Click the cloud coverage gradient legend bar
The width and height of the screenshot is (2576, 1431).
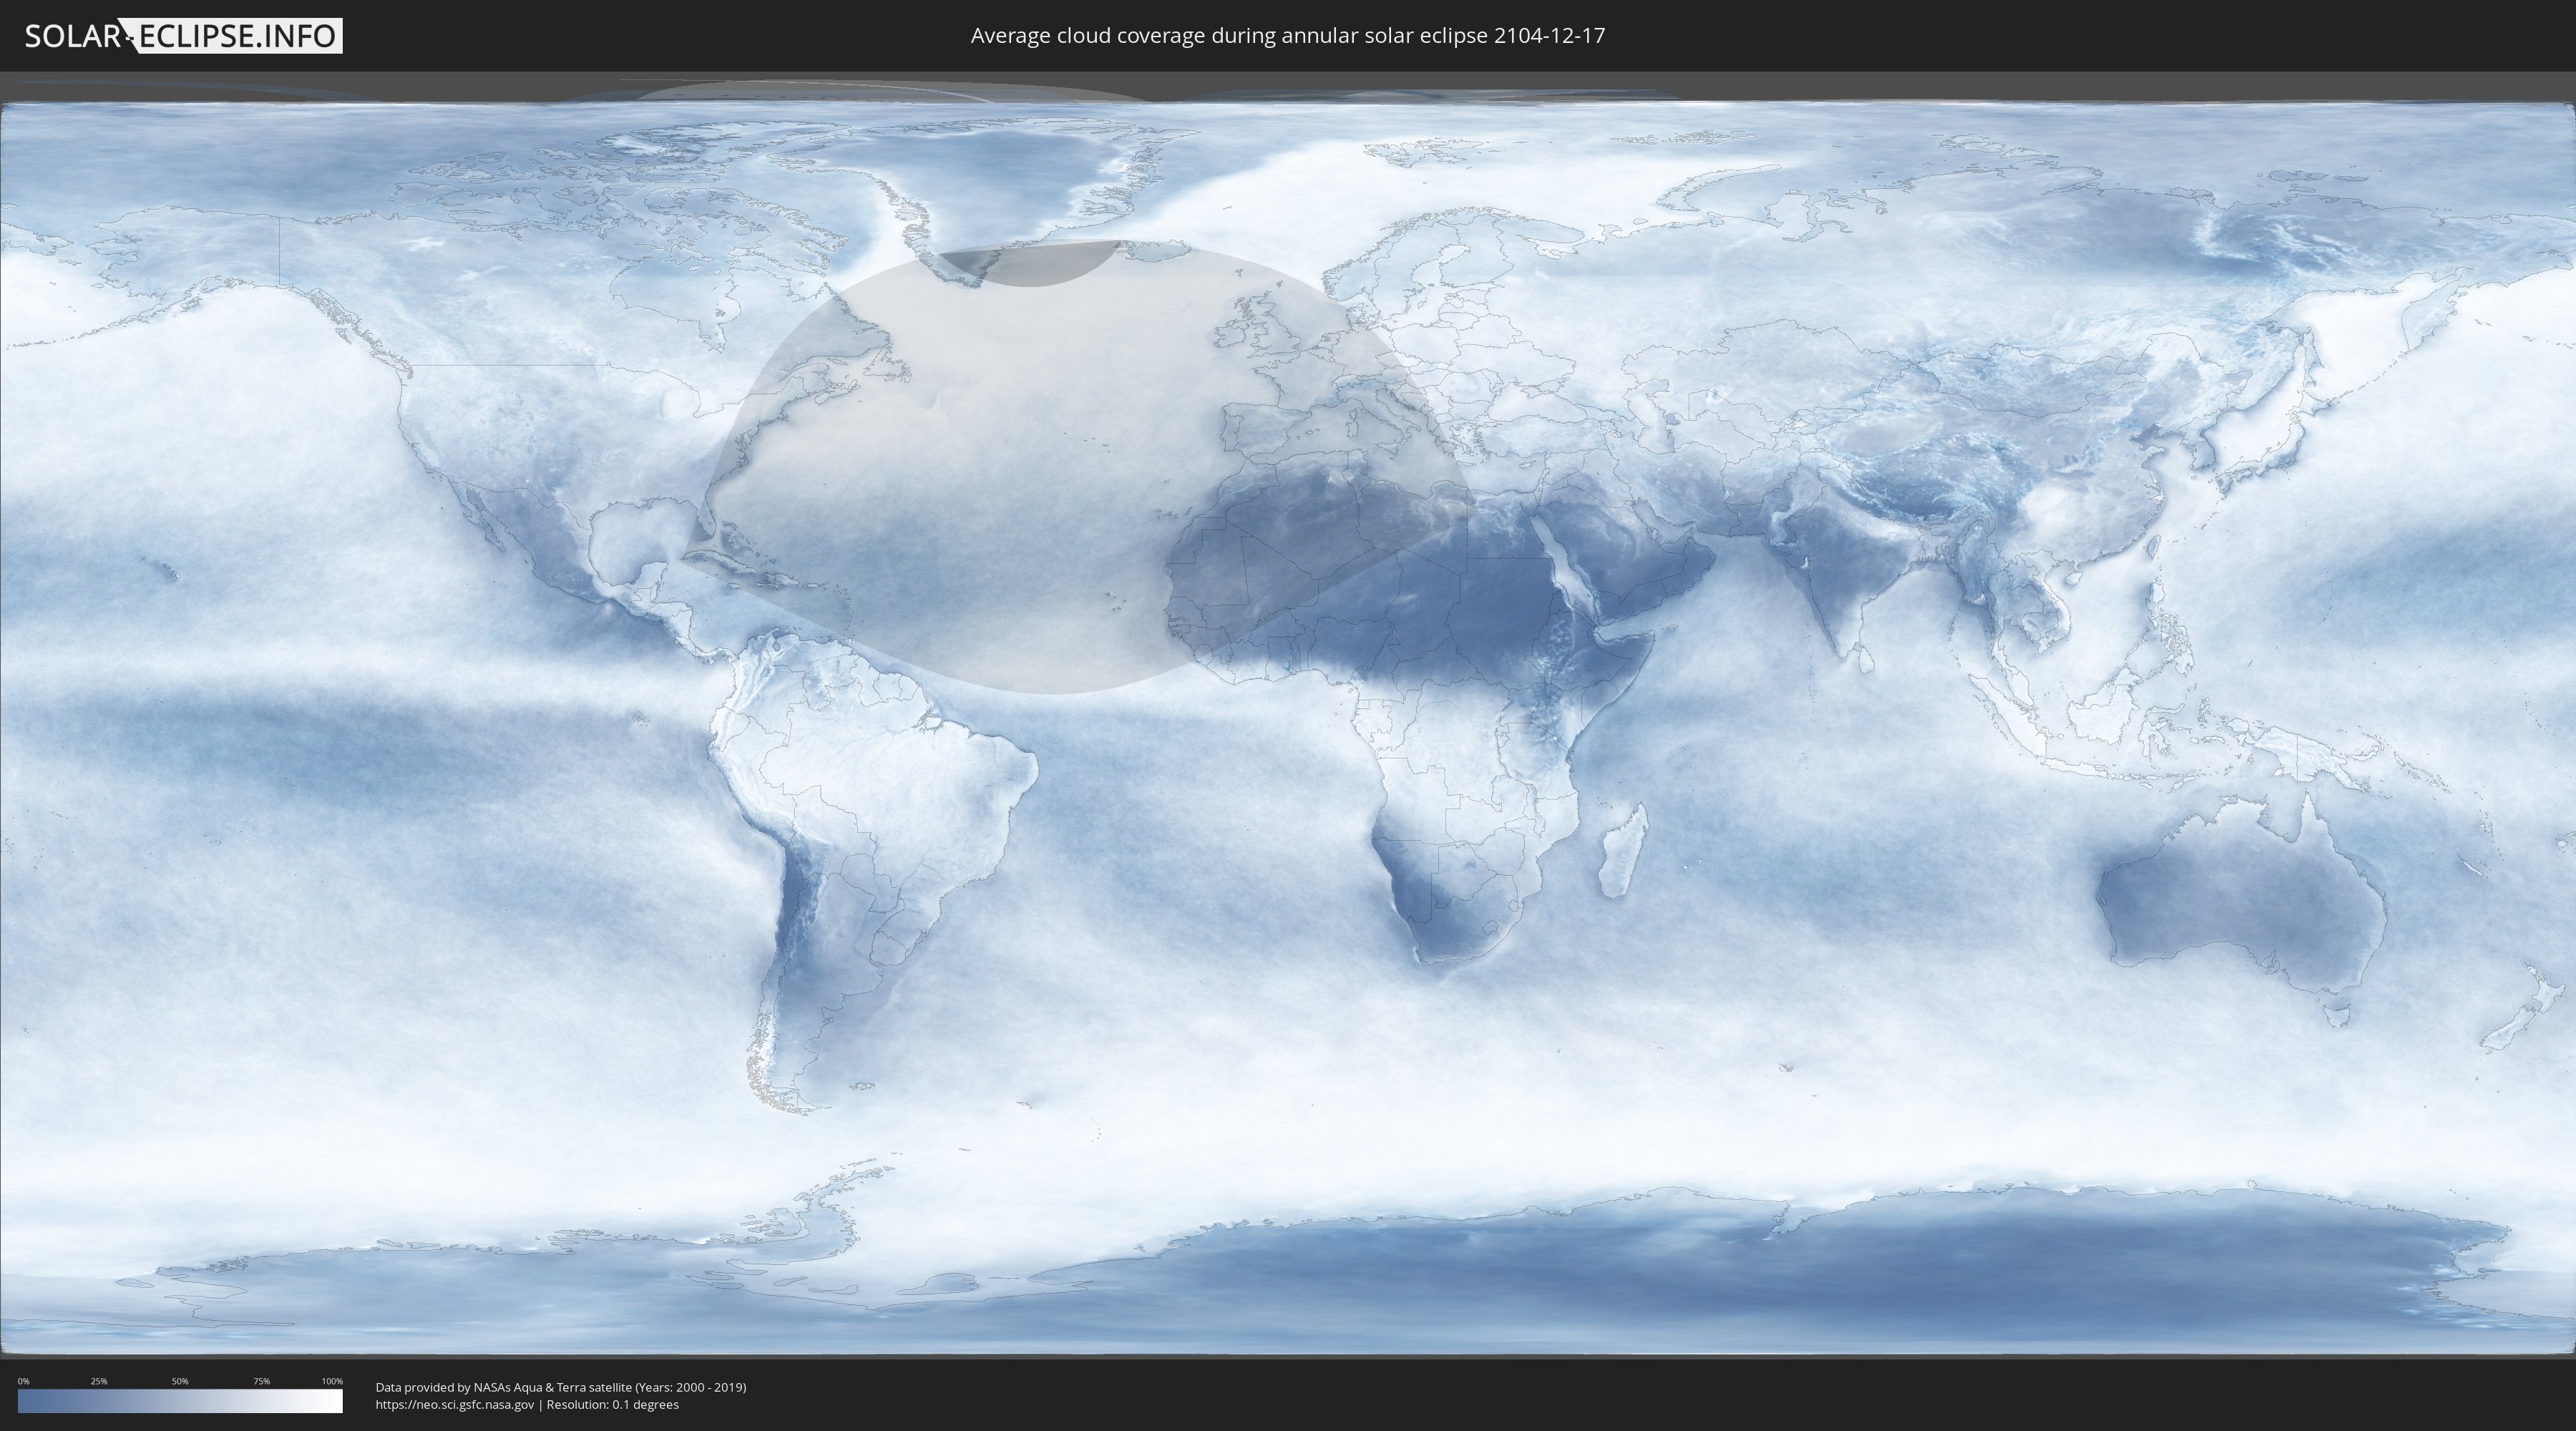pyautogui.click(x=180, y=1401)
